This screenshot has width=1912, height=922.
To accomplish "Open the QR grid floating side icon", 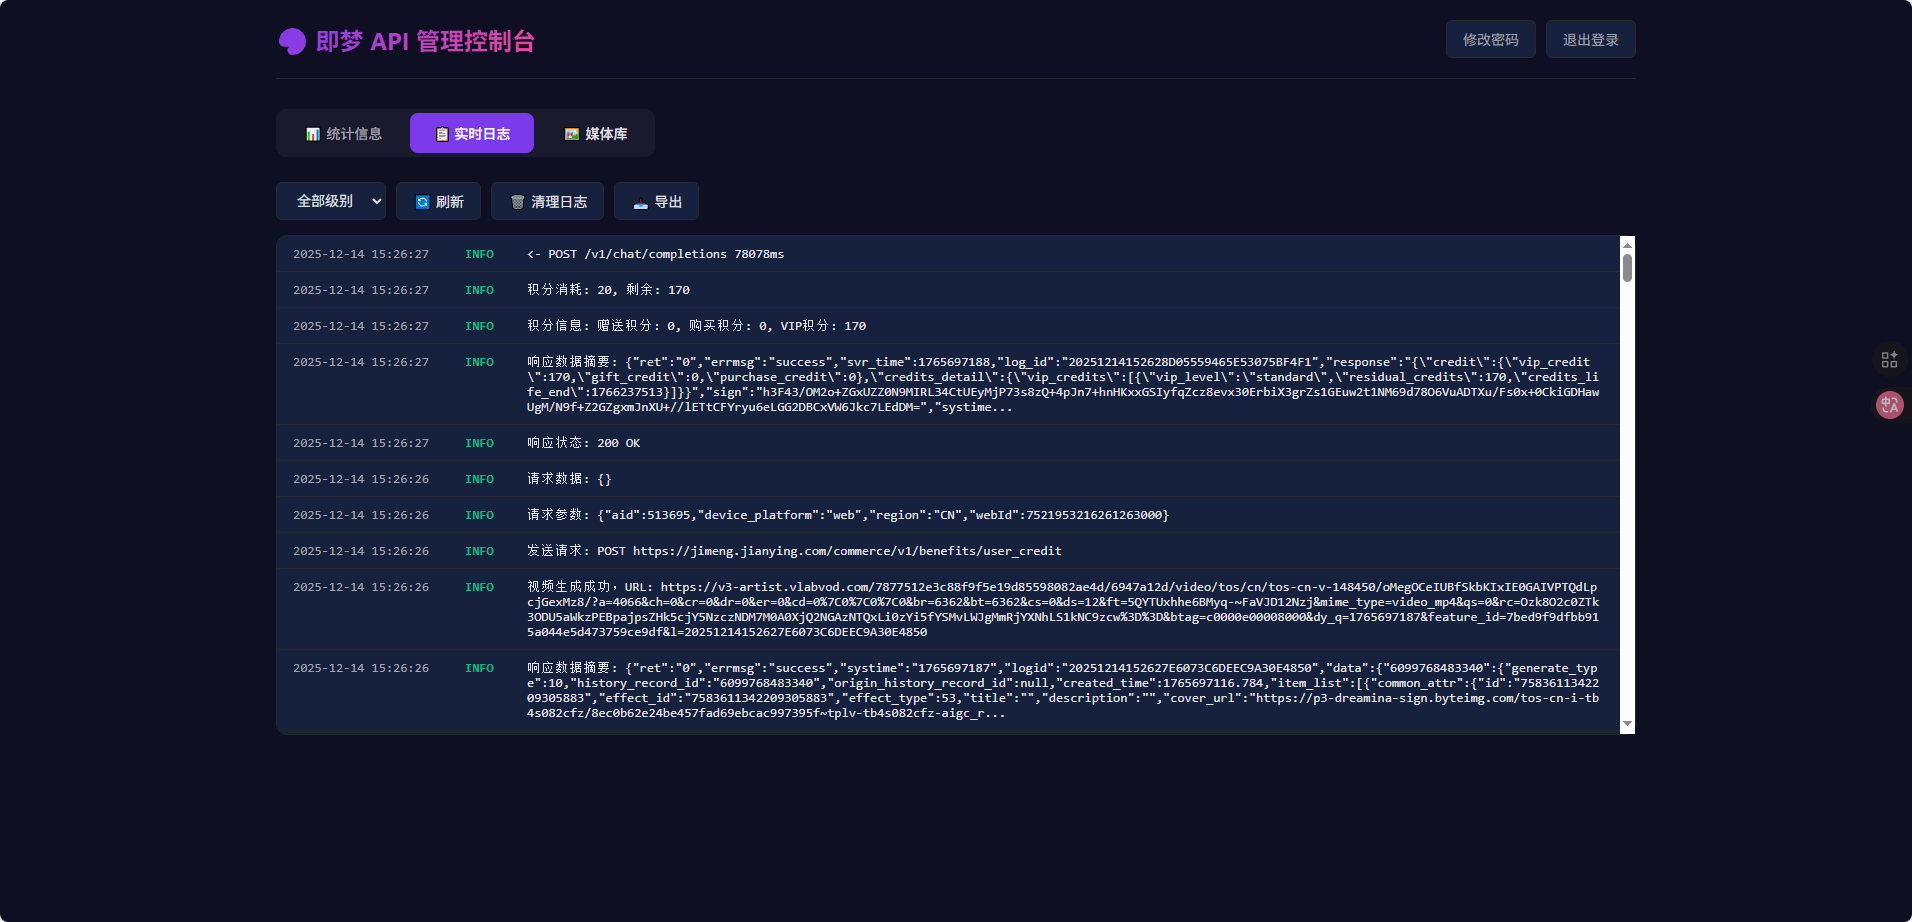I will [1889, 359].
